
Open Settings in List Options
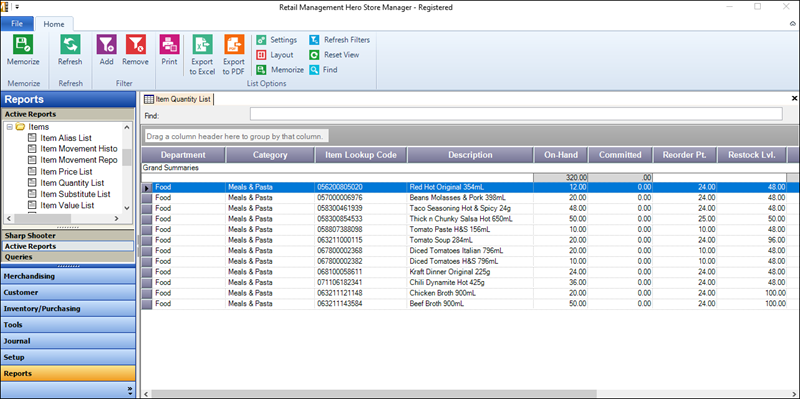[x=277, y=40]
